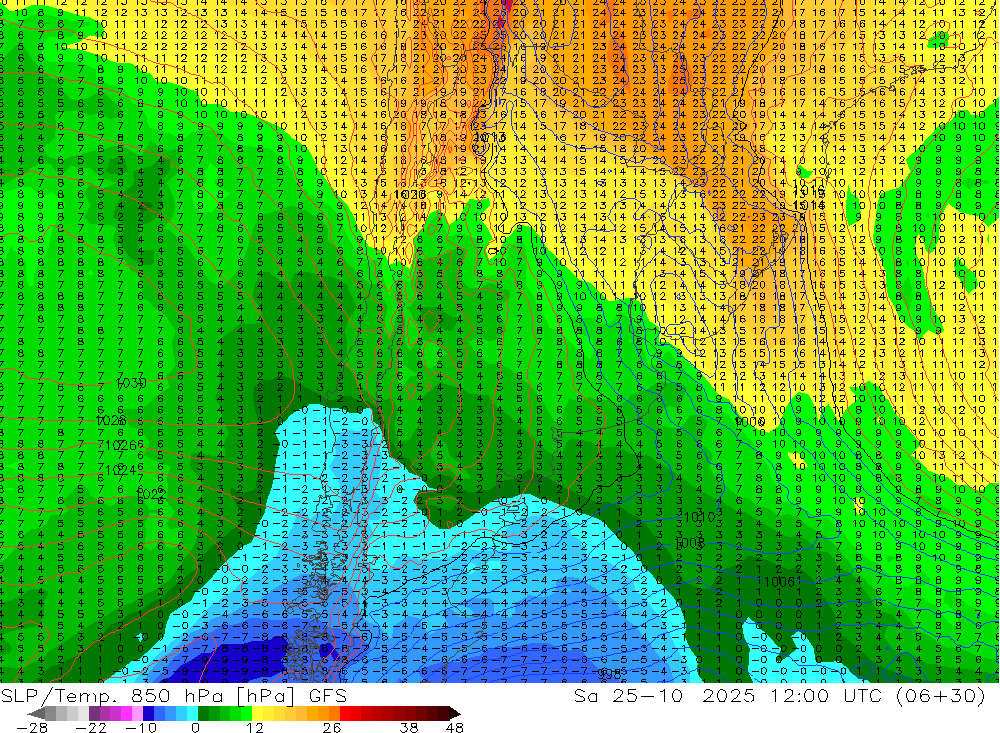Click the map title 'SLP/Temp. 850 hPa [hPa] GFS'
The image size is (1000, 733).
point(173,695)
